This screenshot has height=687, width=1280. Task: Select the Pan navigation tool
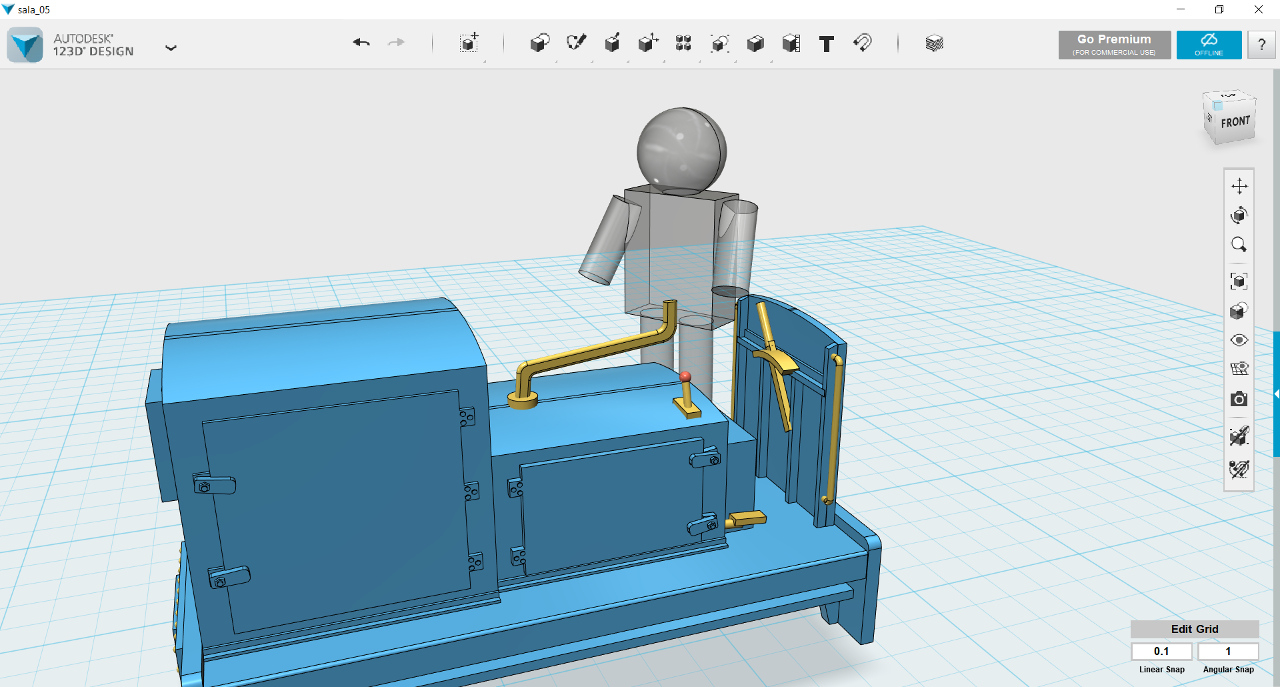coord(1239,186)
